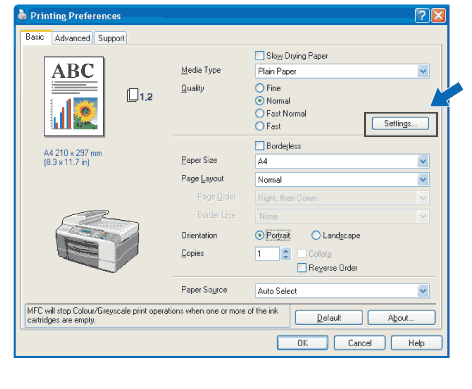472x389 pixels.
Task: Click the printer icon in title bar
Action: tap(22, 15)
